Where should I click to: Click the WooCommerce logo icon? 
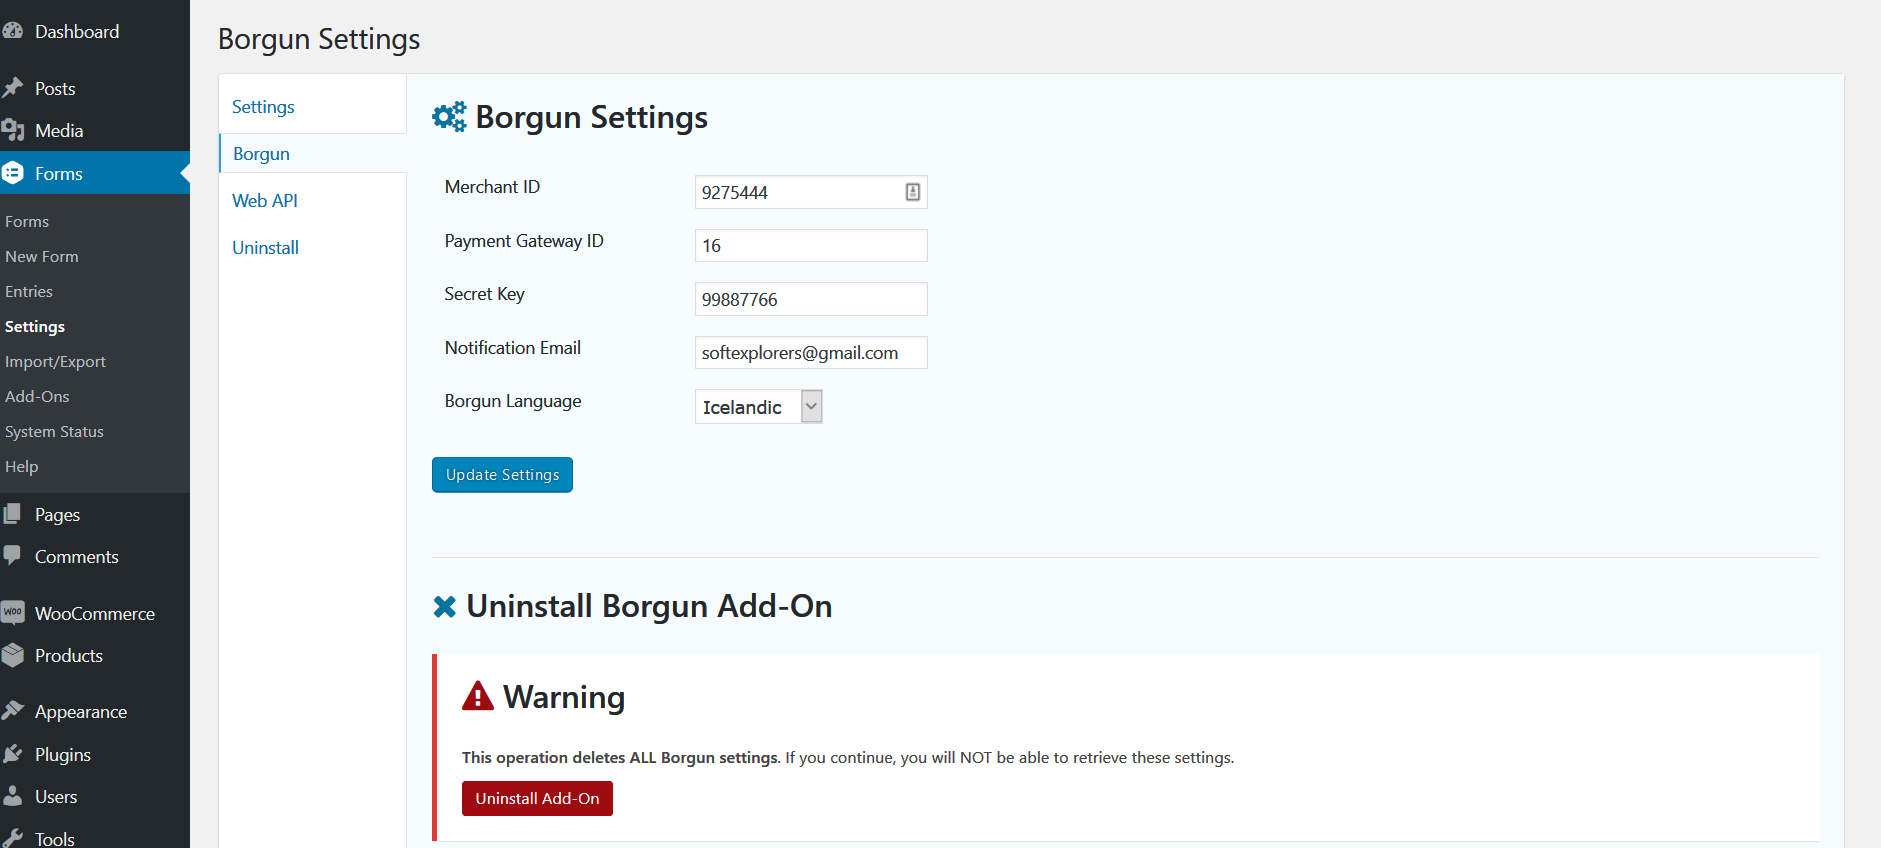(13, 612)
